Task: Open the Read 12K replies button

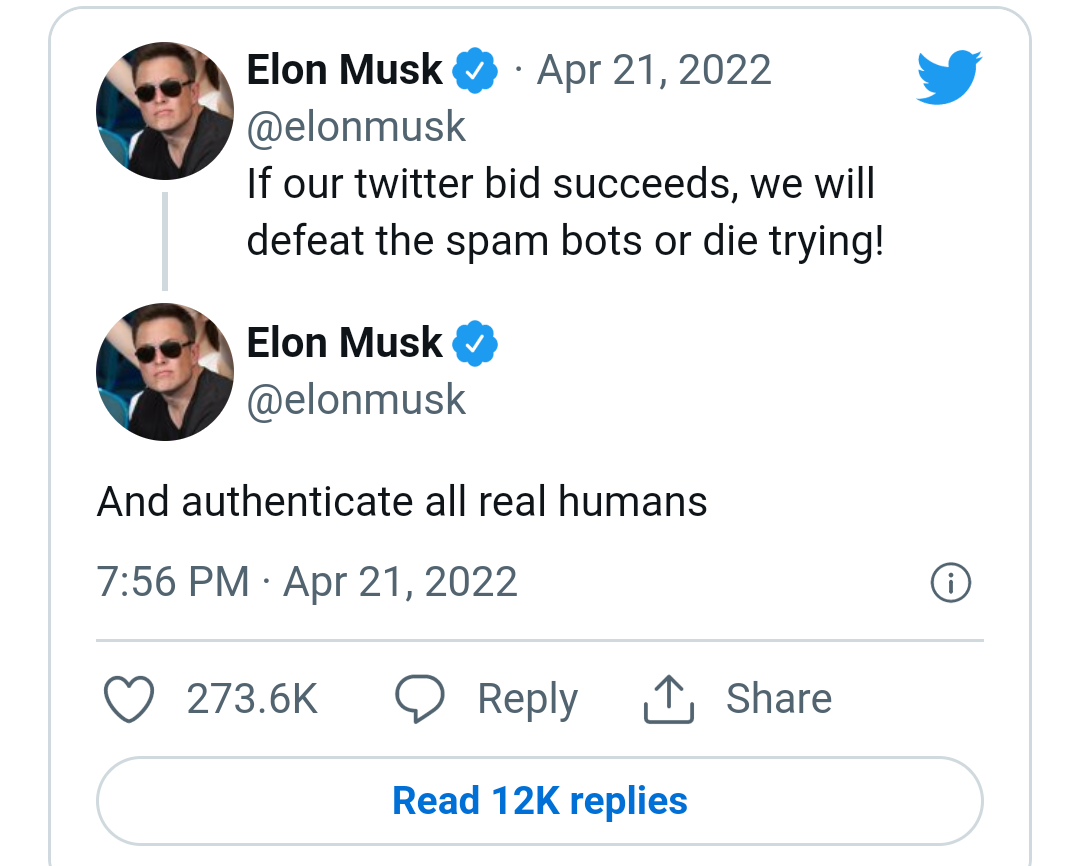Action: click(540, 800)
